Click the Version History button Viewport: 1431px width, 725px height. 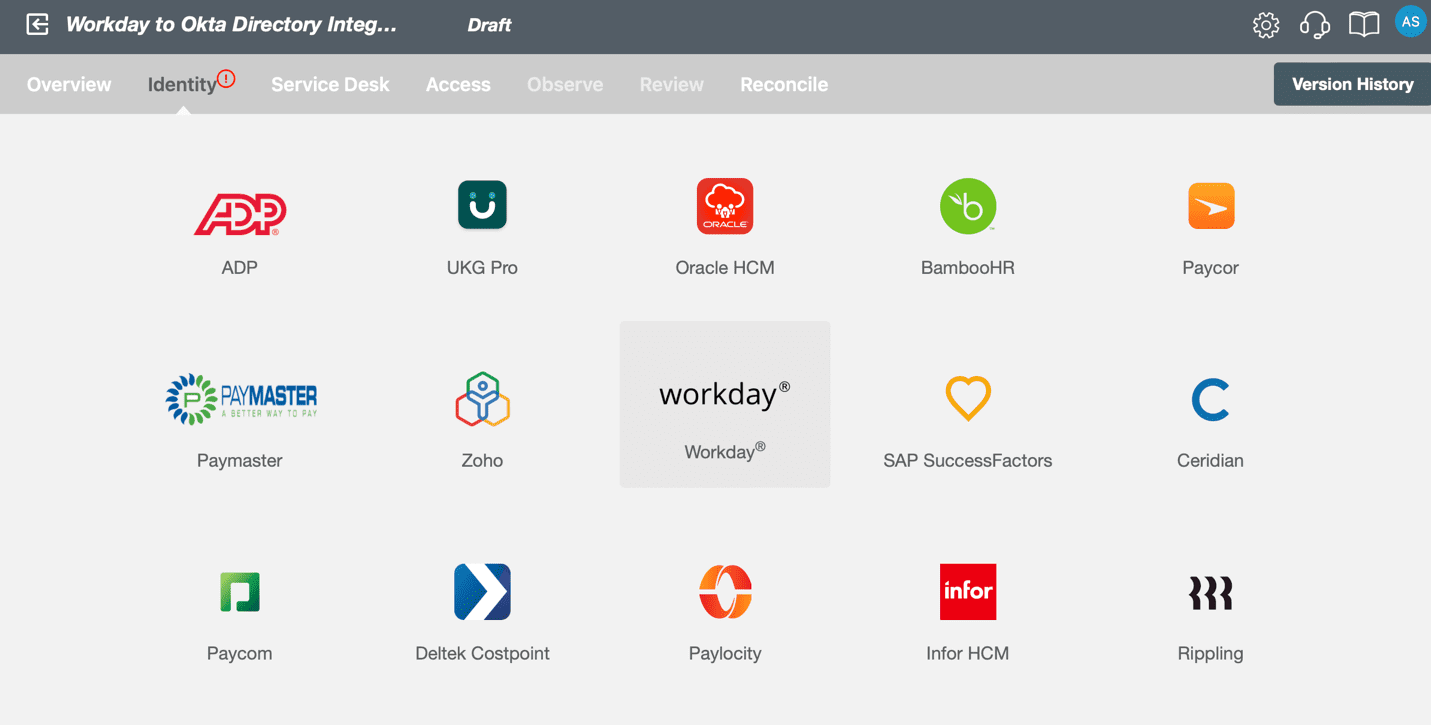point(1352,85)
